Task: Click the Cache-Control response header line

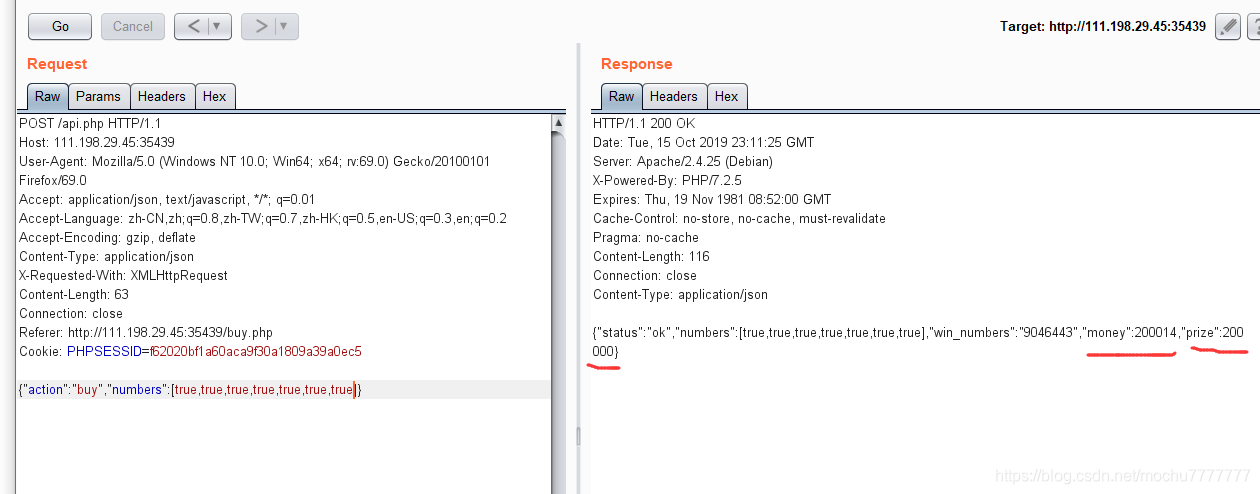Action: point(739,218)
